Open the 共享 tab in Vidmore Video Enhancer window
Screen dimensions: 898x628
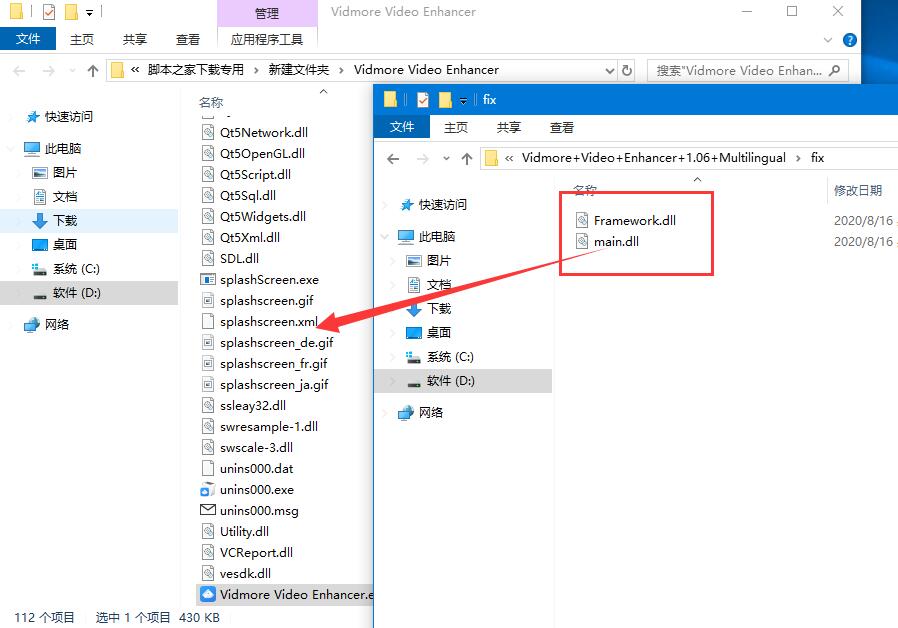pyautogui.click(x=135, y=40)
